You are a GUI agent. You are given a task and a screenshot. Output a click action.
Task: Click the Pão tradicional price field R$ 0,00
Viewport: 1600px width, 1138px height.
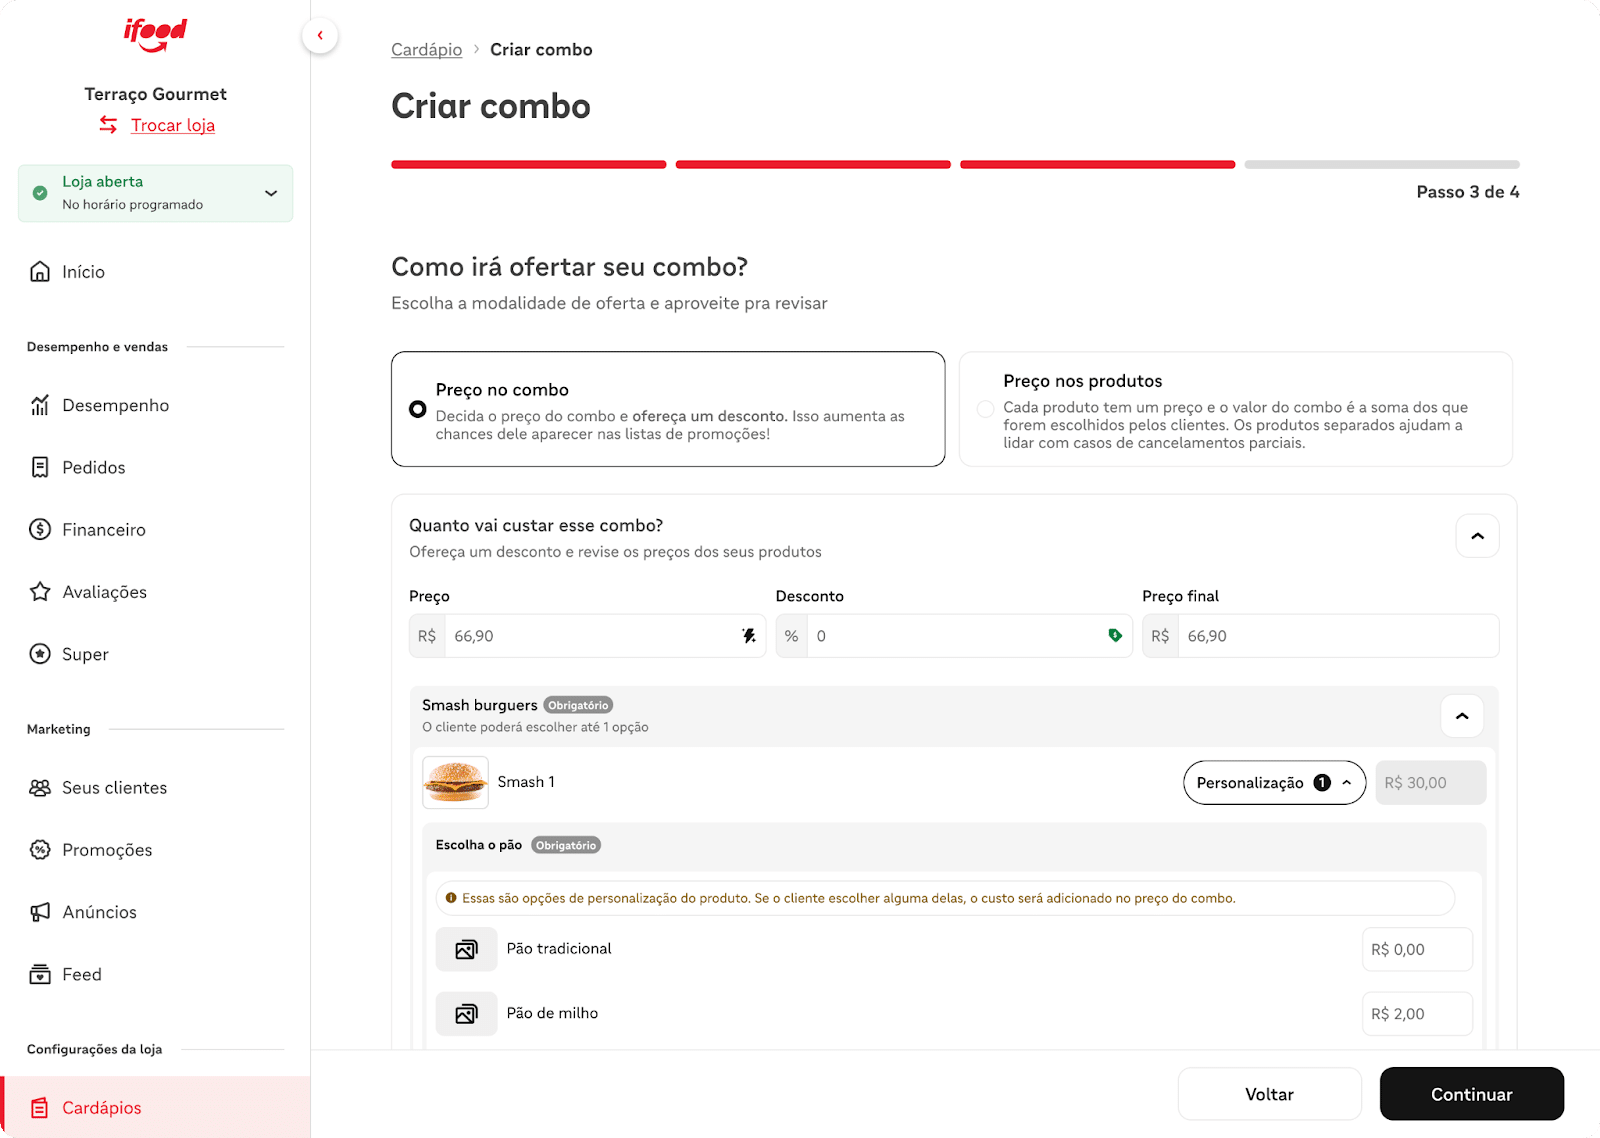coord(1417,949)
